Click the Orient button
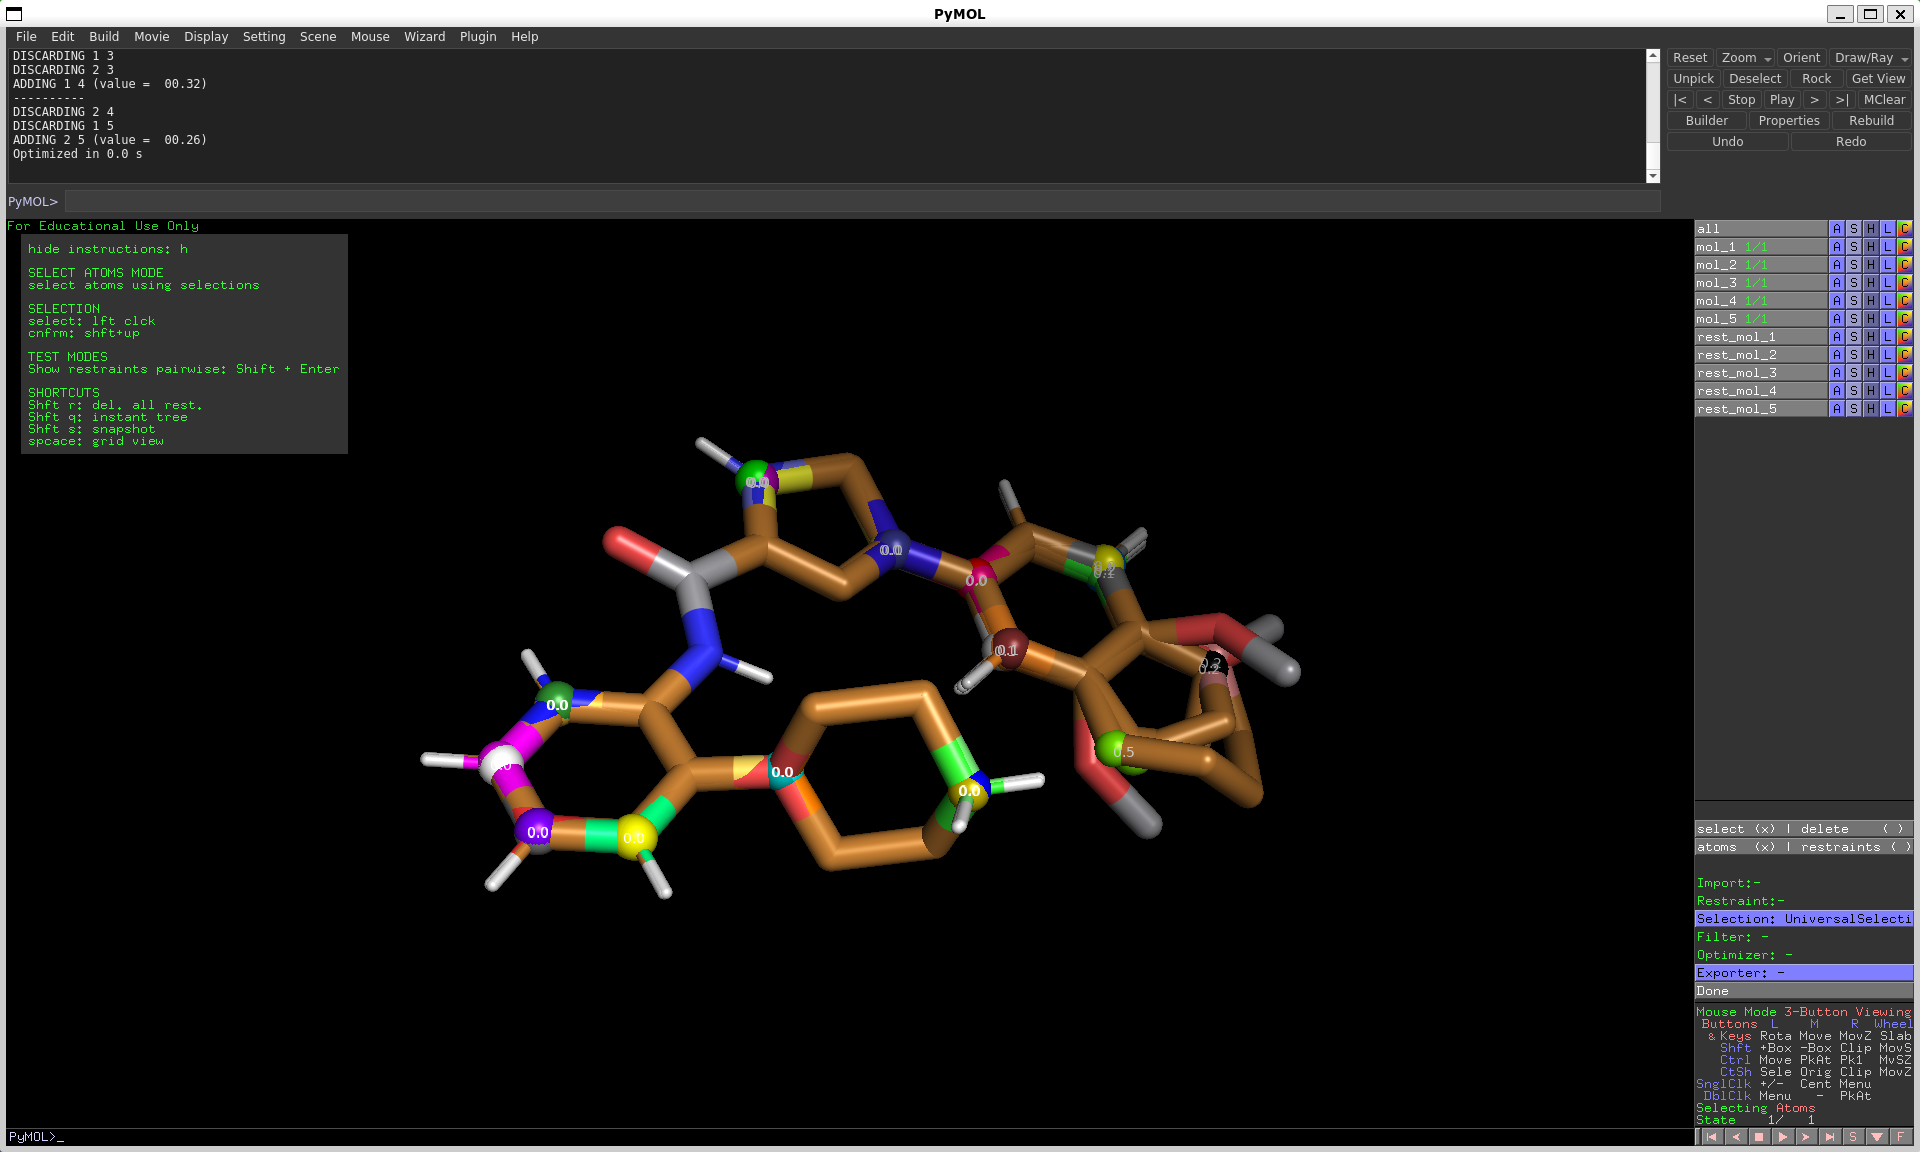Screen dimensions: 1920x1152 1801,58
